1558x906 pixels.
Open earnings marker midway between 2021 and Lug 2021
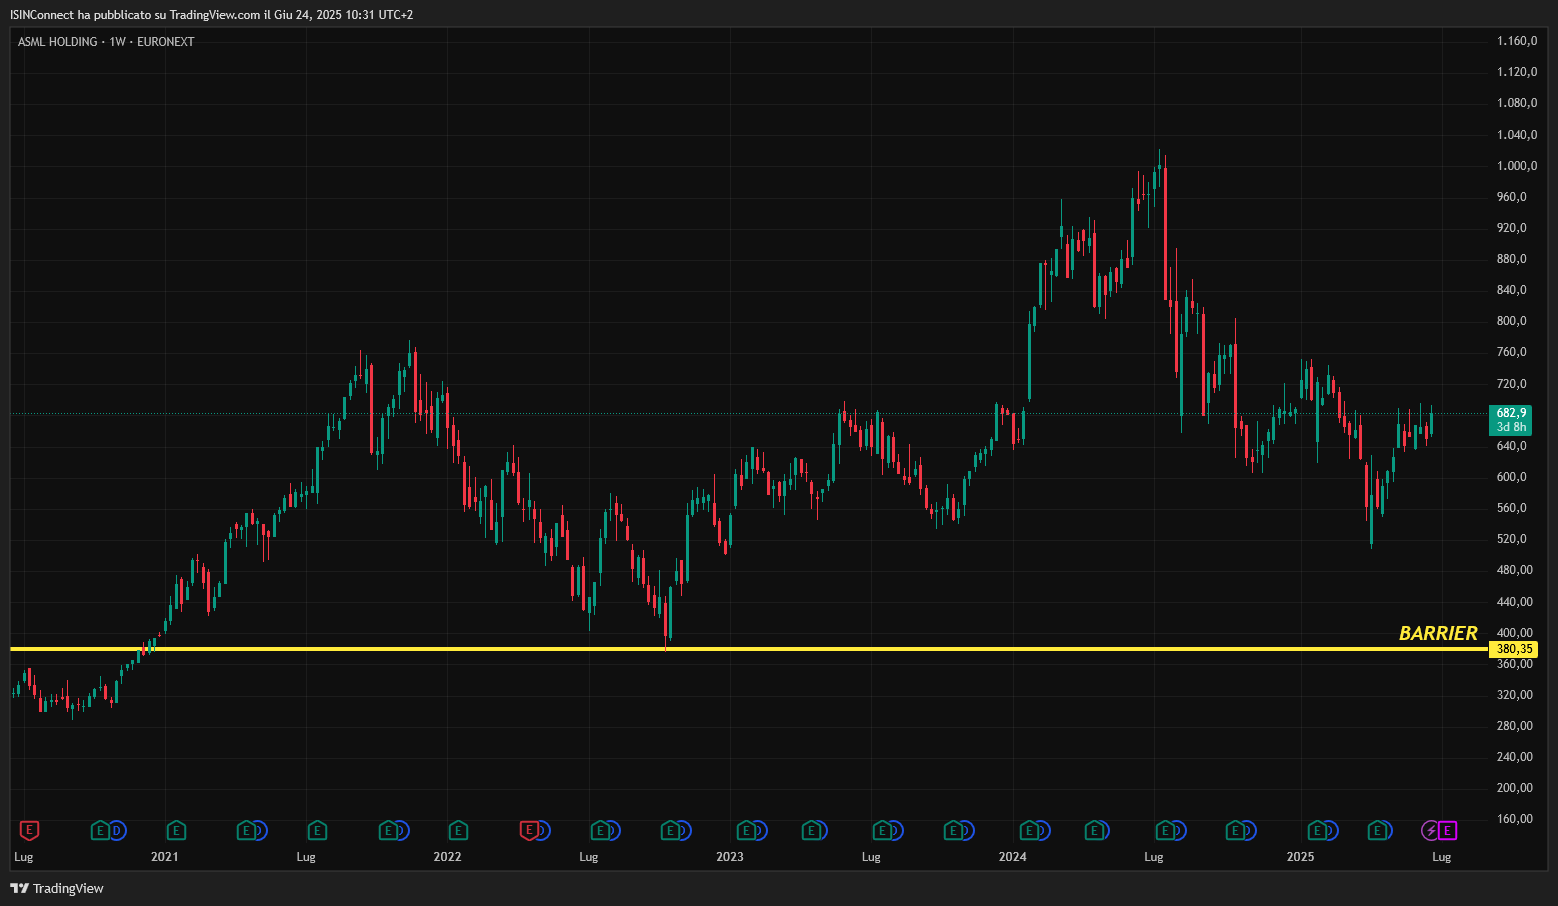pyautogui.click(x=246, y=830)
